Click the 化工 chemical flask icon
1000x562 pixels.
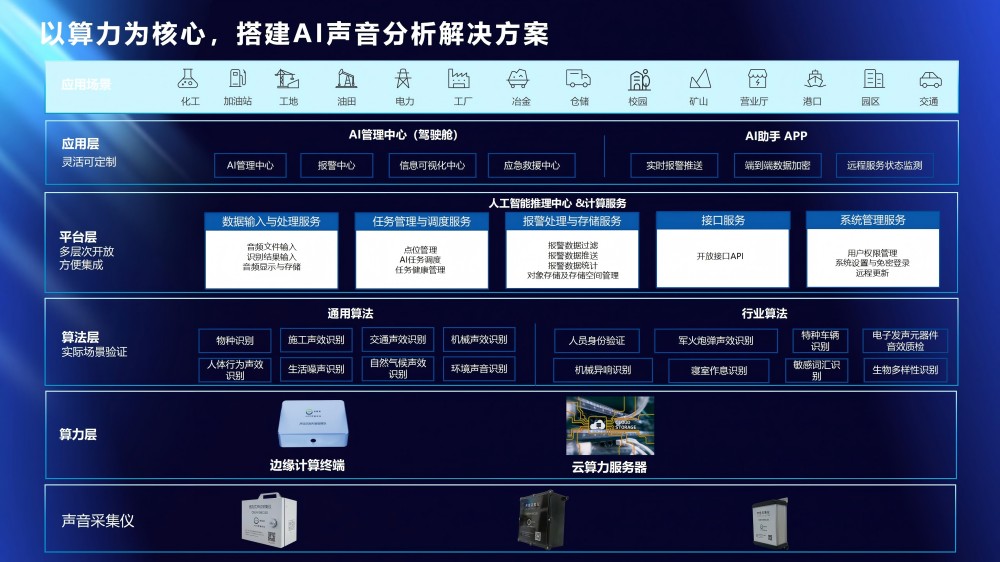pos(189,79)
